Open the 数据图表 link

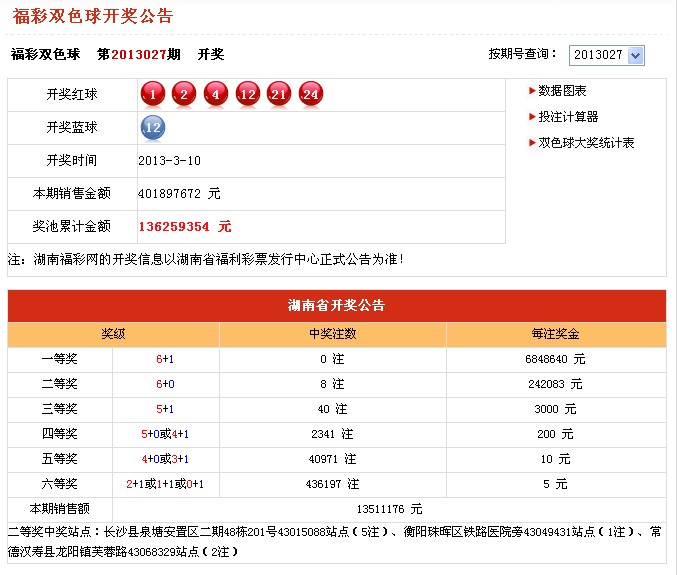pyautogui.click(x=562, y=91)
